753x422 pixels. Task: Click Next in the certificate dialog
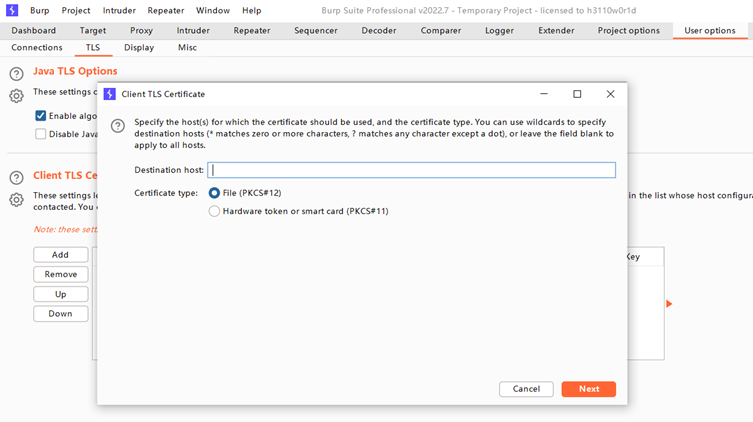(x=589, y=389)
